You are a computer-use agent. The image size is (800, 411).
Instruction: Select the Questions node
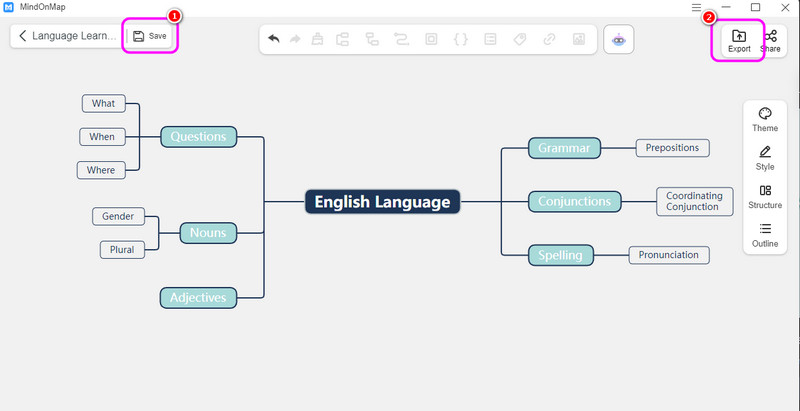198,137
